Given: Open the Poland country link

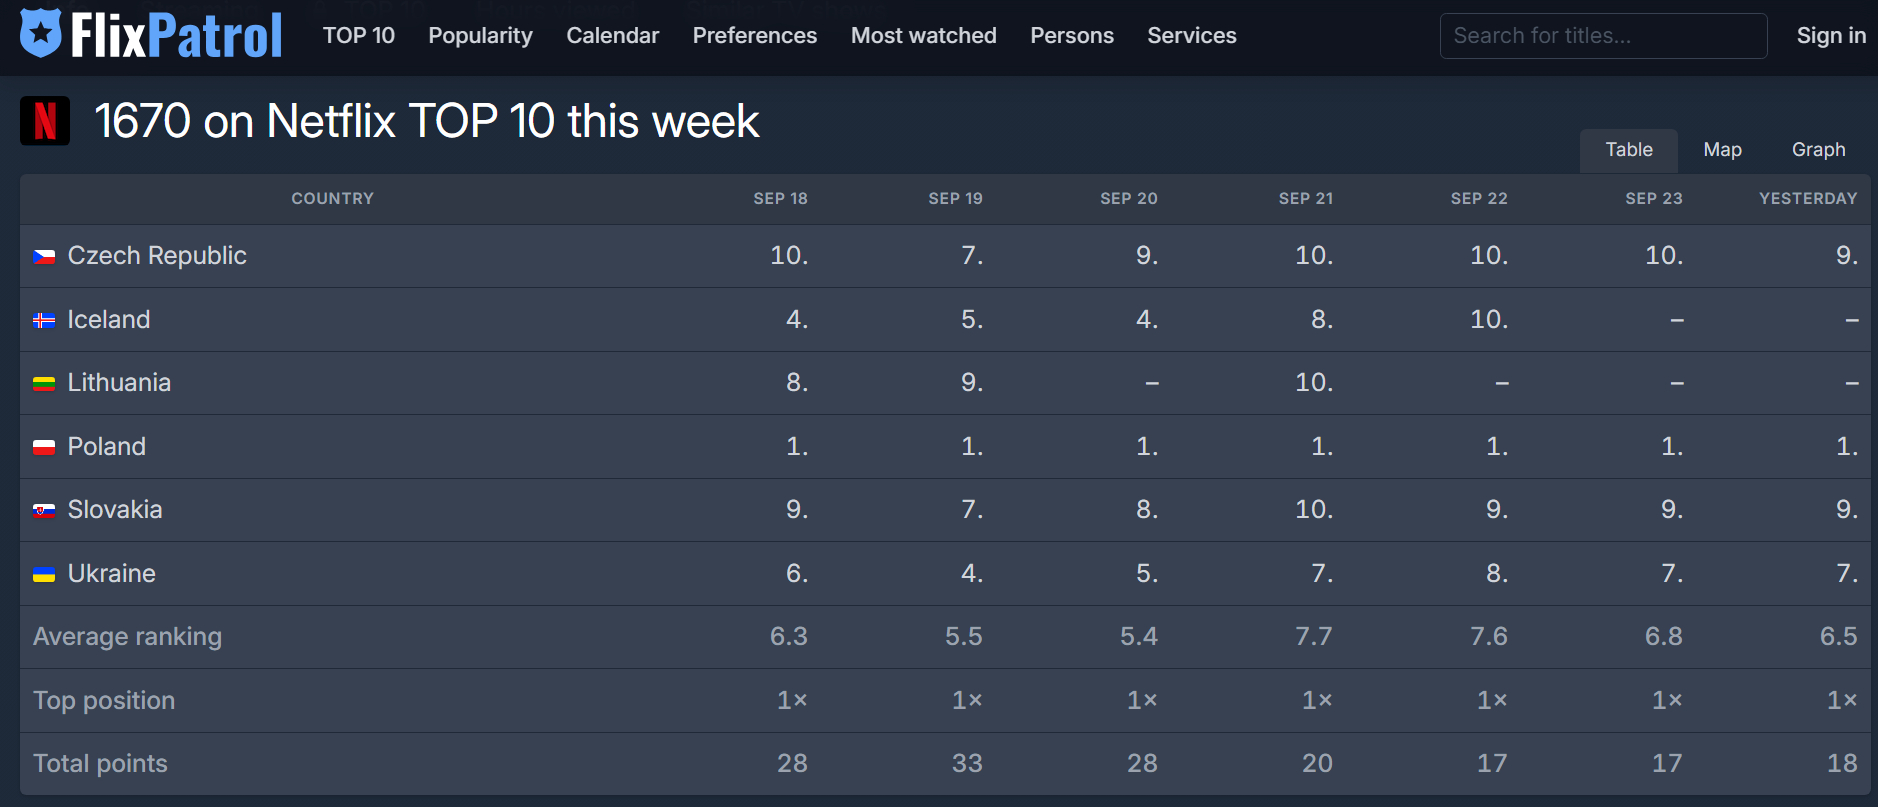Looking at the screenshot, I should tap(107, 447).
